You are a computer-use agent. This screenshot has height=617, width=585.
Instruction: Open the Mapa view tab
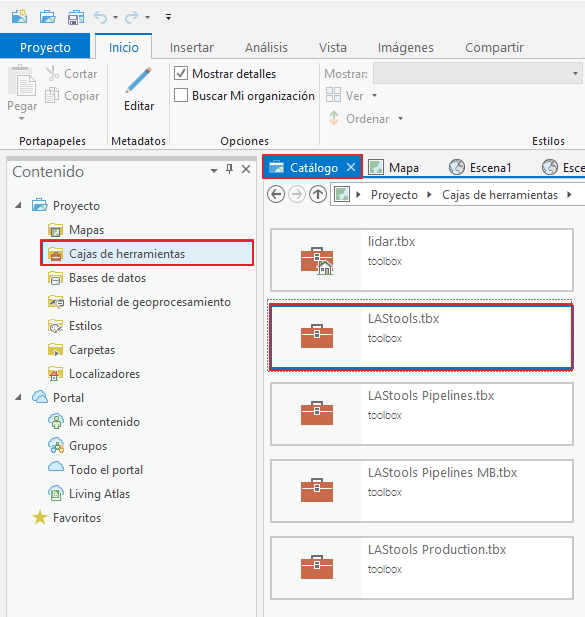[x=394, y=168]
